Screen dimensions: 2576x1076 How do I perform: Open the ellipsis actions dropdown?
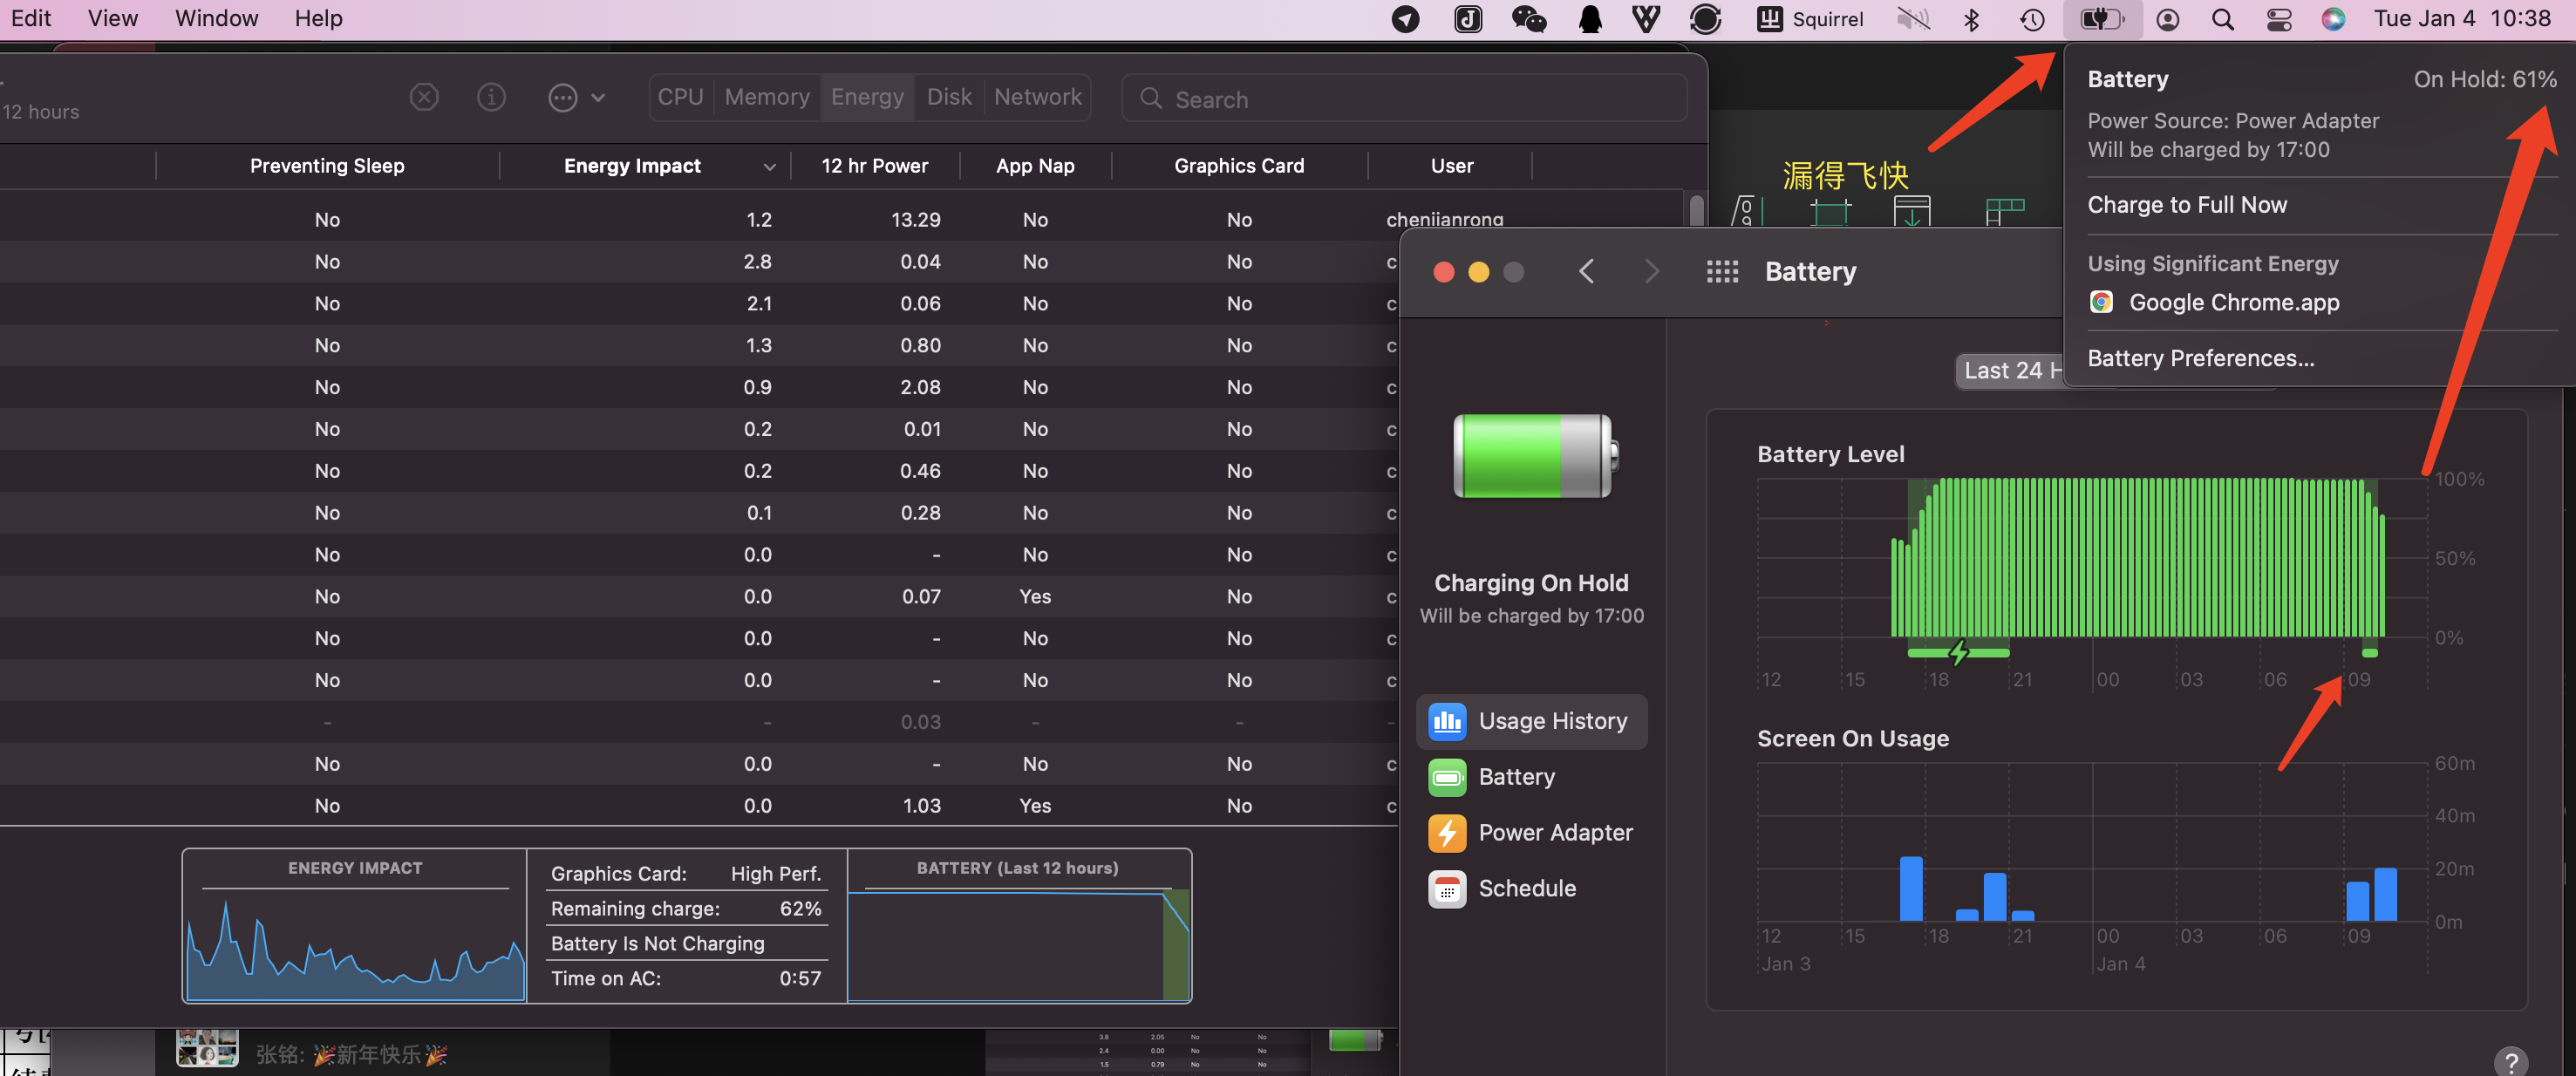576,97
